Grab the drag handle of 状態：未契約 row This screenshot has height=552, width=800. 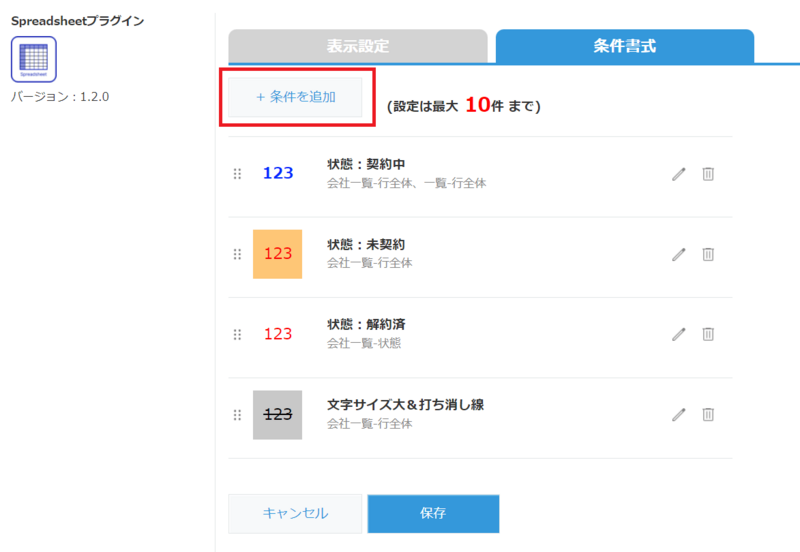[237, 254]
